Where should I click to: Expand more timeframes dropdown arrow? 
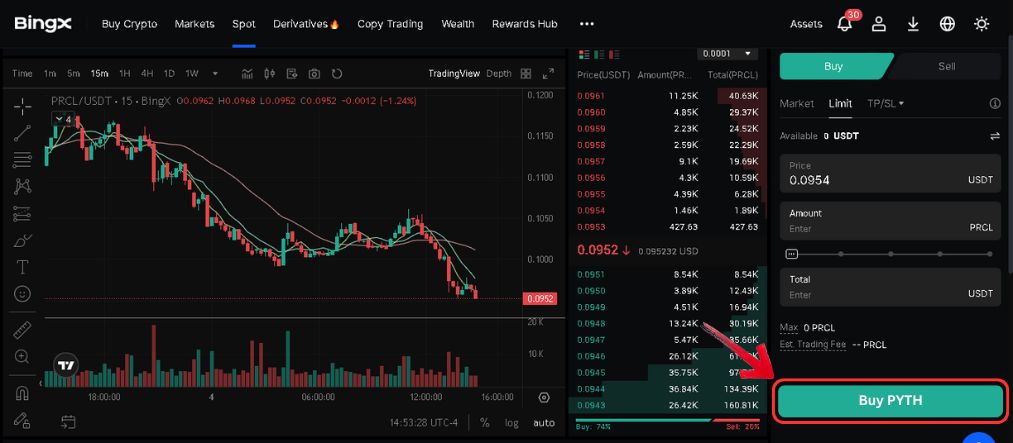point(215,74)
